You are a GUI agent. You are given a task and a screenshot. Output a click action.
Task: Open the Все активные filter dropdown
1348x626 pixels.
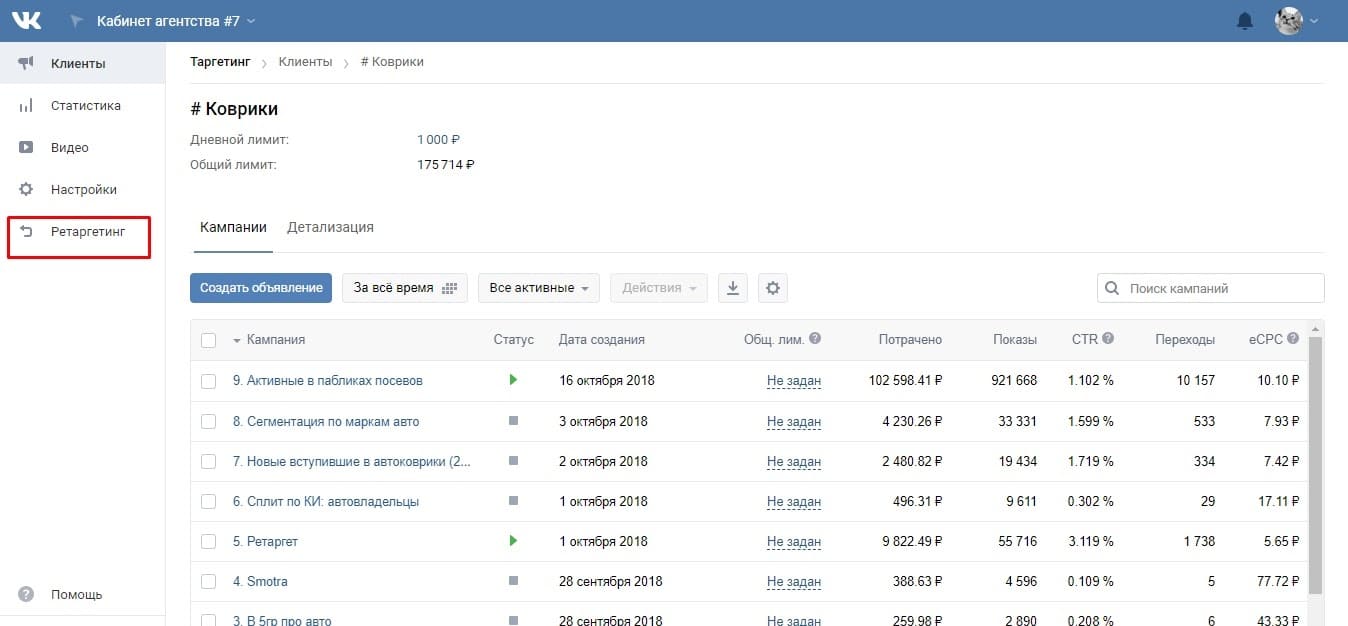(x=539, y=288)
